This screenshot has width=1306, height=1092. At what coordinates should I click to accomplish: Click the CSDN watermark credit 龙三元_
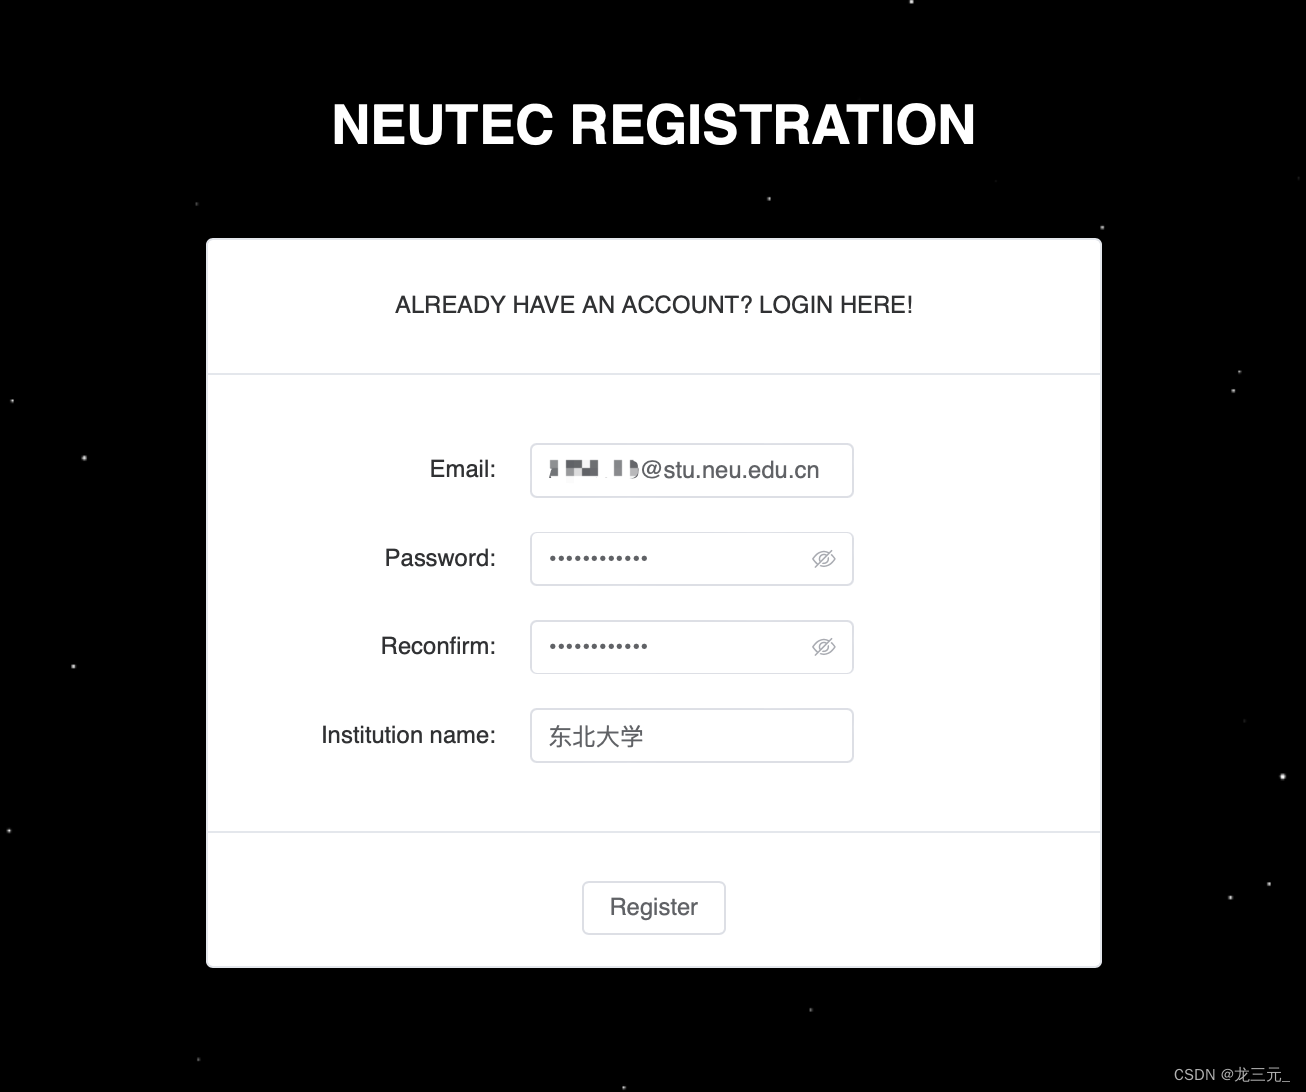(x=1232, y=1074)
